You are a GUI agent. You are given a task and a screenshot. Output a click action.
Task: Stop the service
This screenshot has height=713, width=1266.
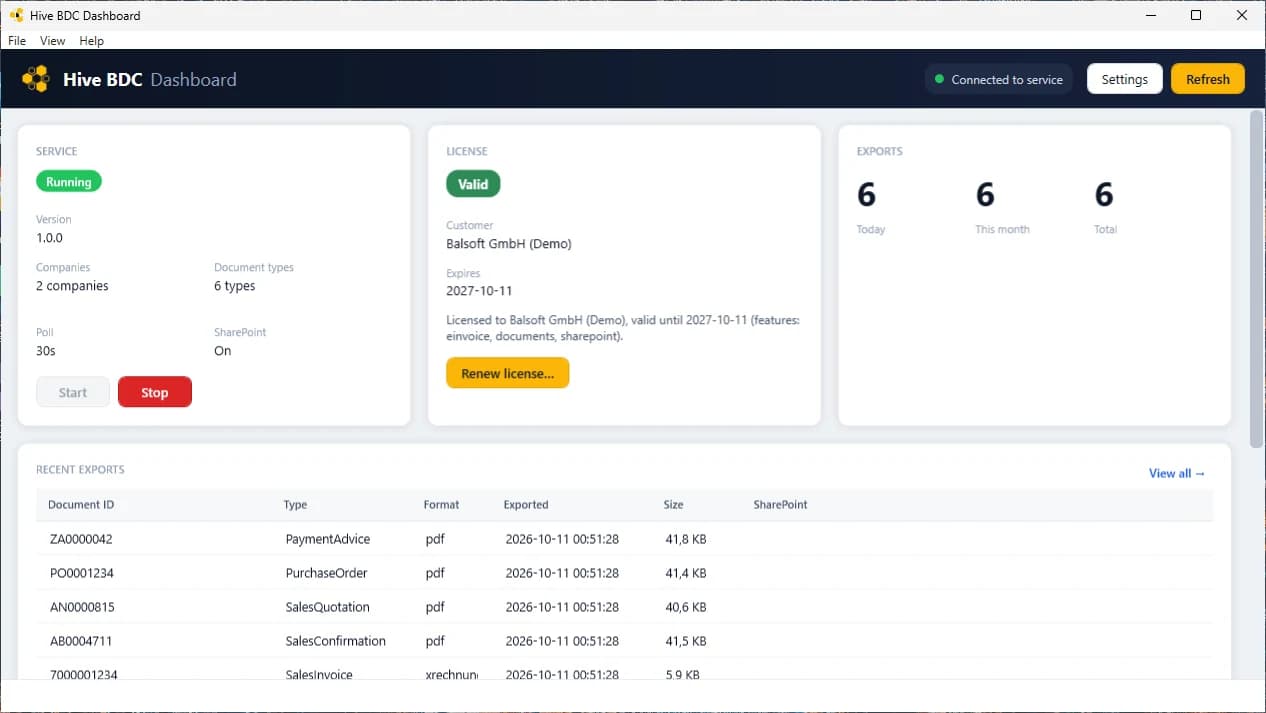pos(155,392)
